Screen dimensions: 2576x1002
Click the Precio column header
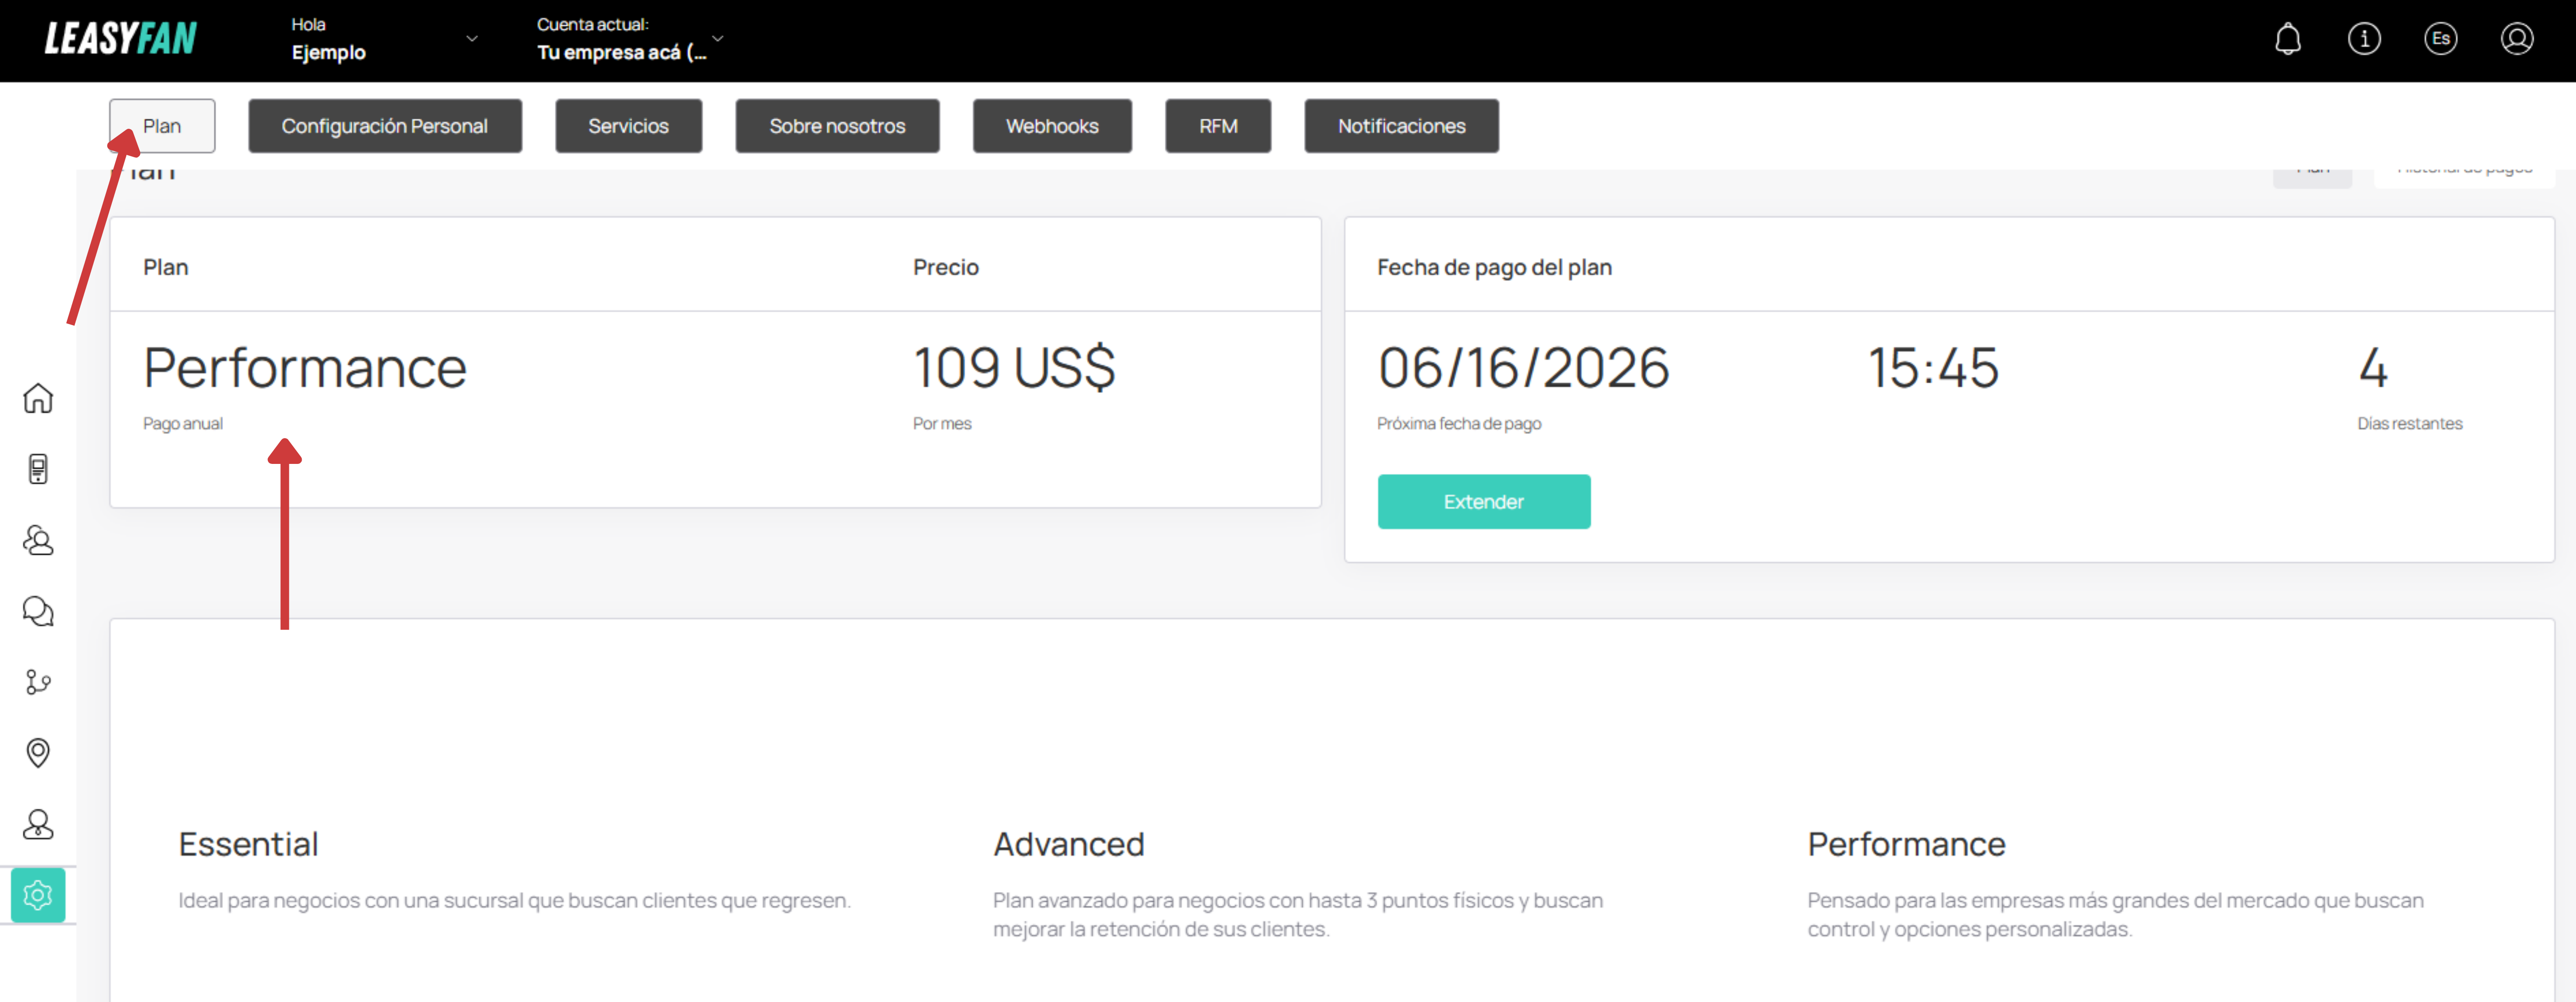pyautogui.click(x=946, y=268)
